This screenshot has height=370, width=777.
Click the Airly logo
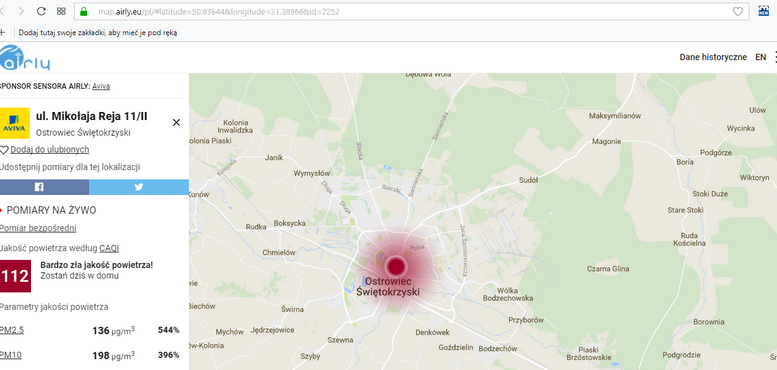[25, 57]
